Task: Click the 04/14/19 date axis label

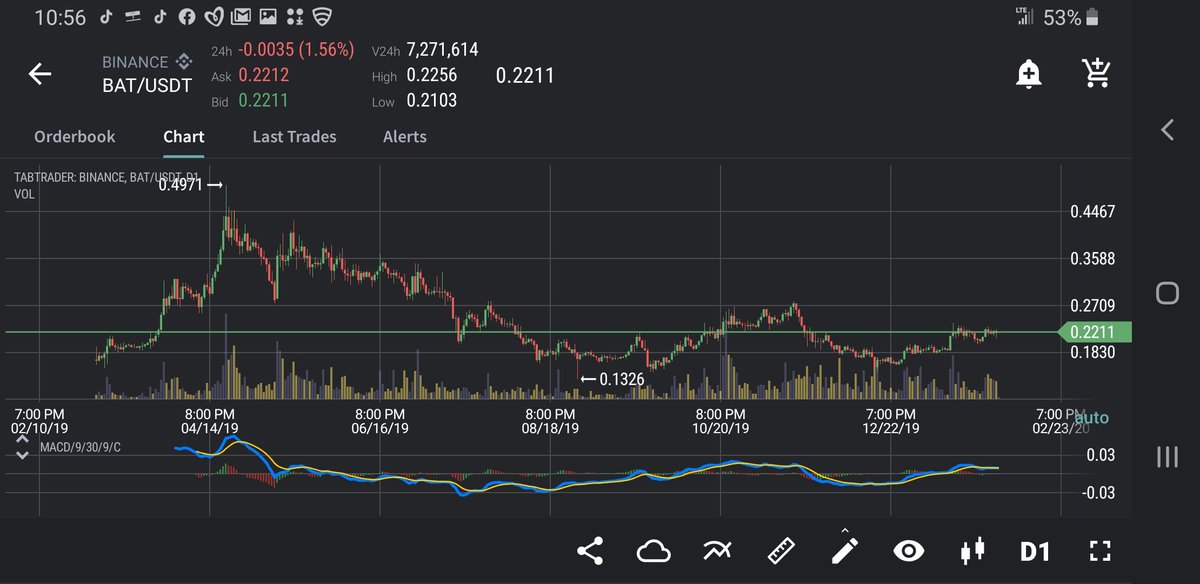Action: (x=209, y=429)
